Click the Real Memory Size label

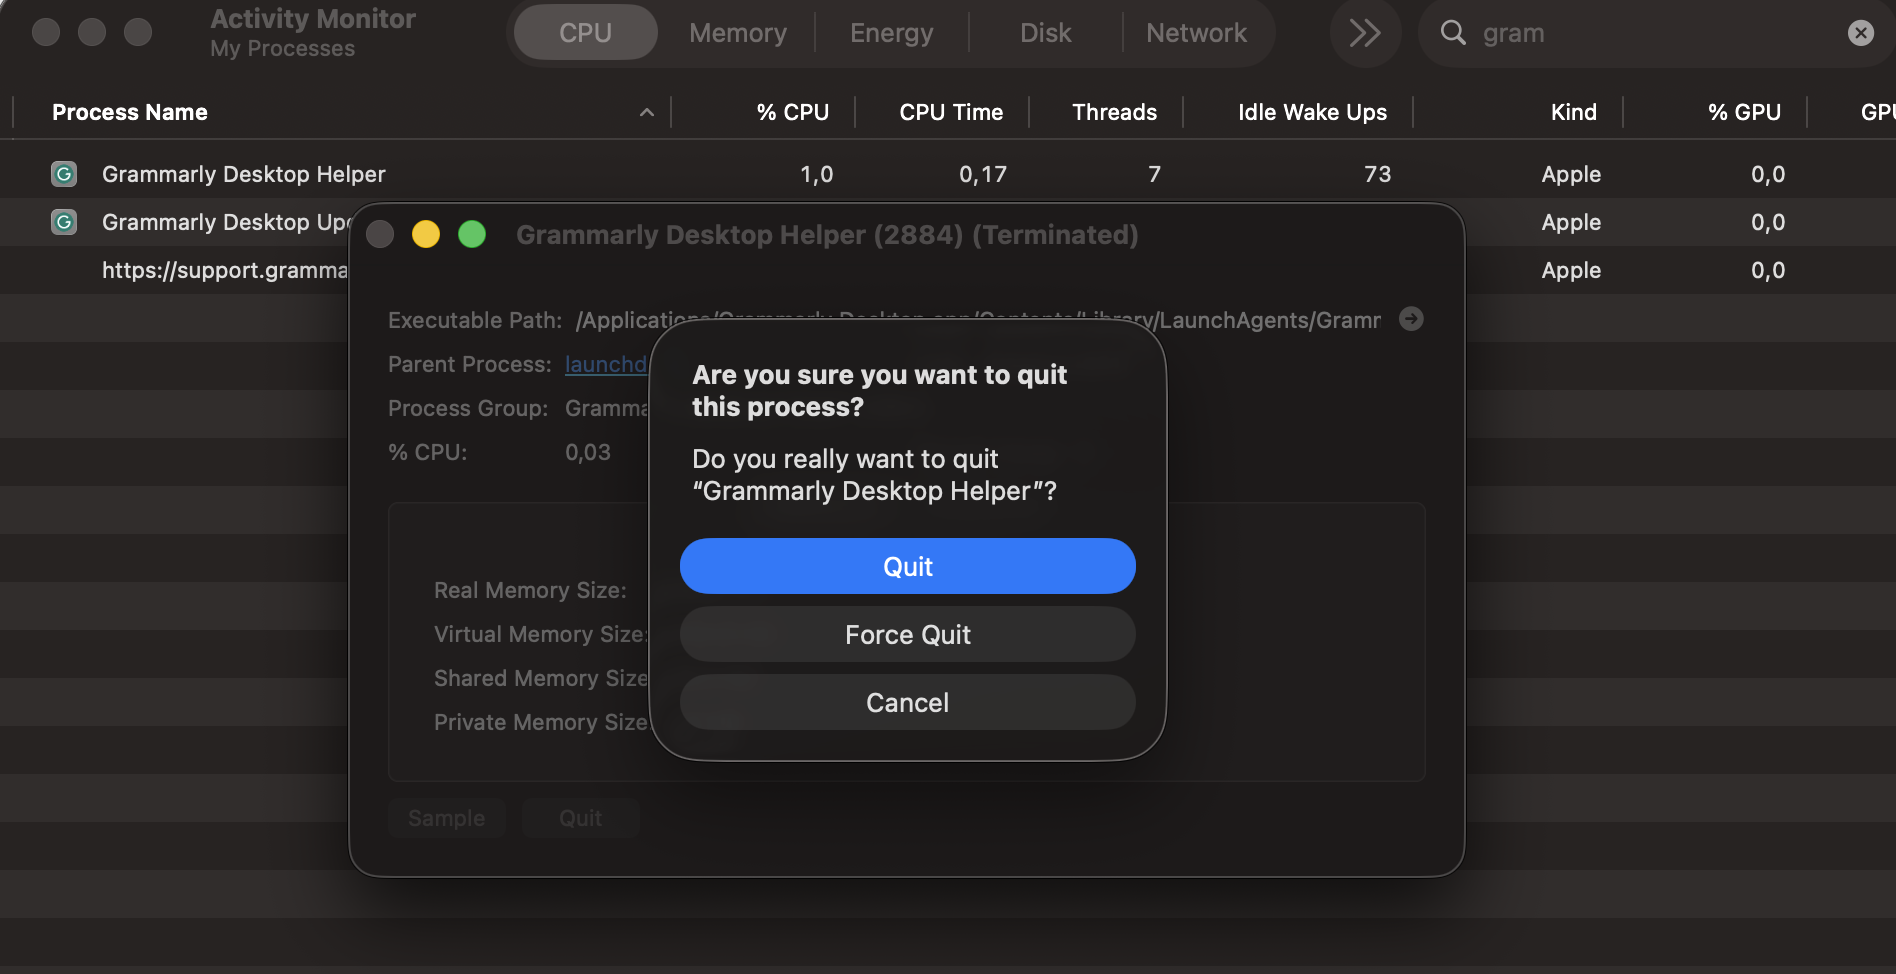(530, 590)
